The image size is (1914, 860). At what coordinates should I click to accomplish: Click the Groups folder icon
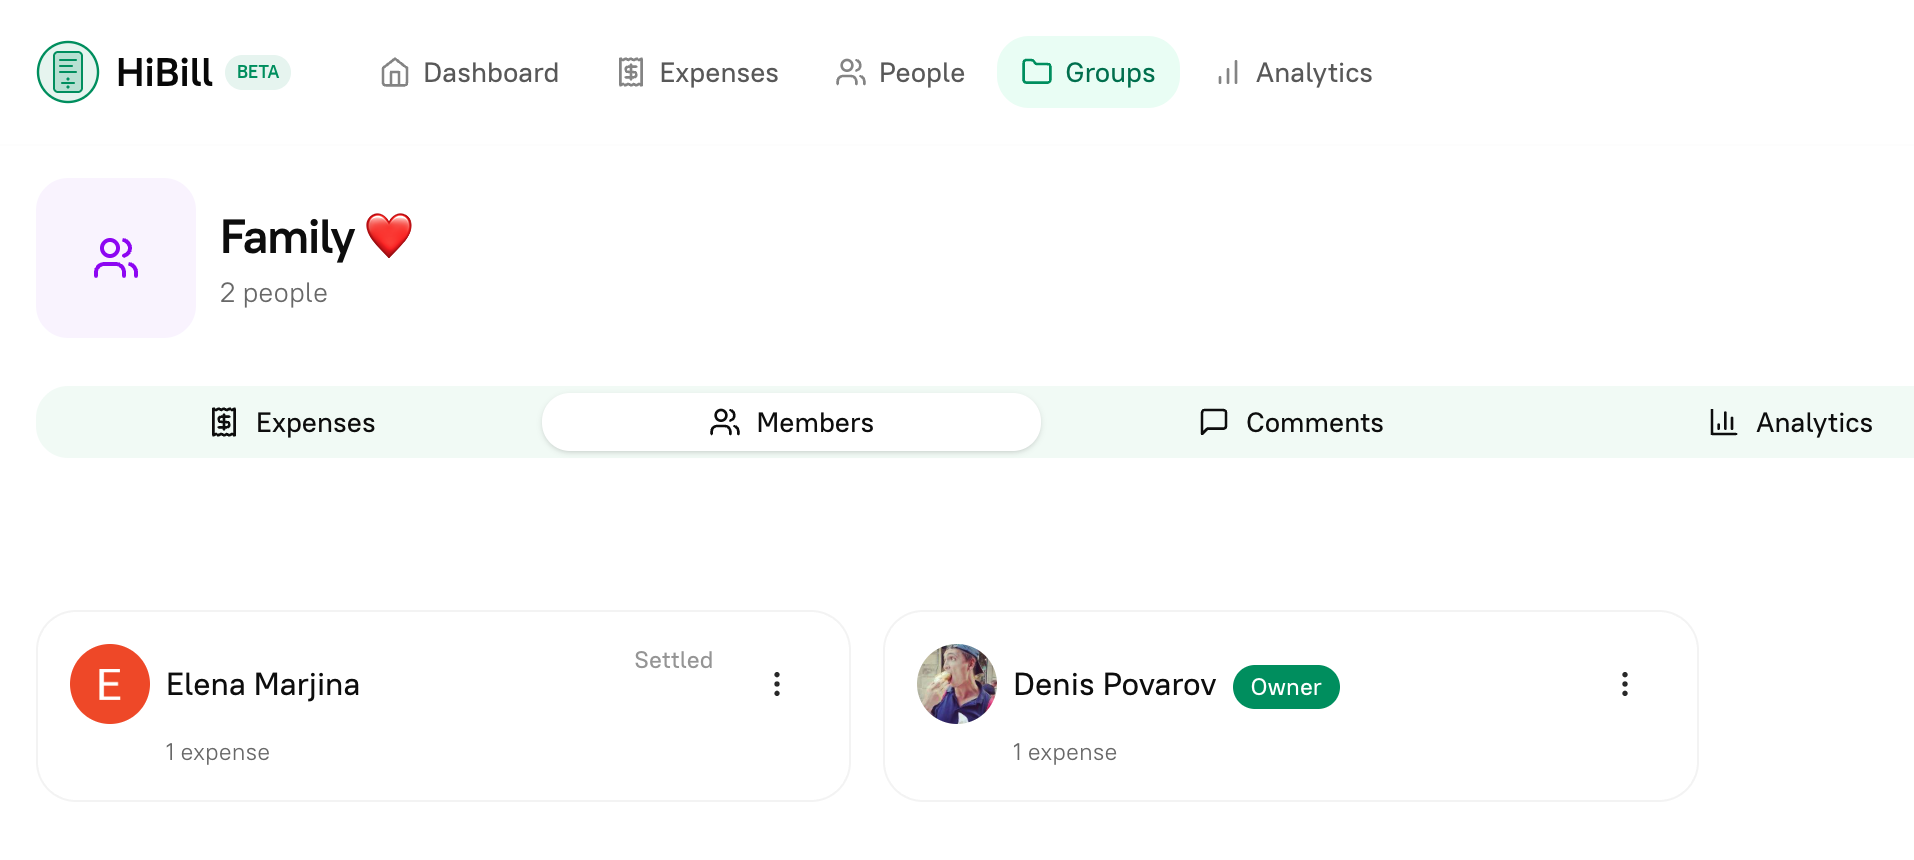(x=1037, y=72)
